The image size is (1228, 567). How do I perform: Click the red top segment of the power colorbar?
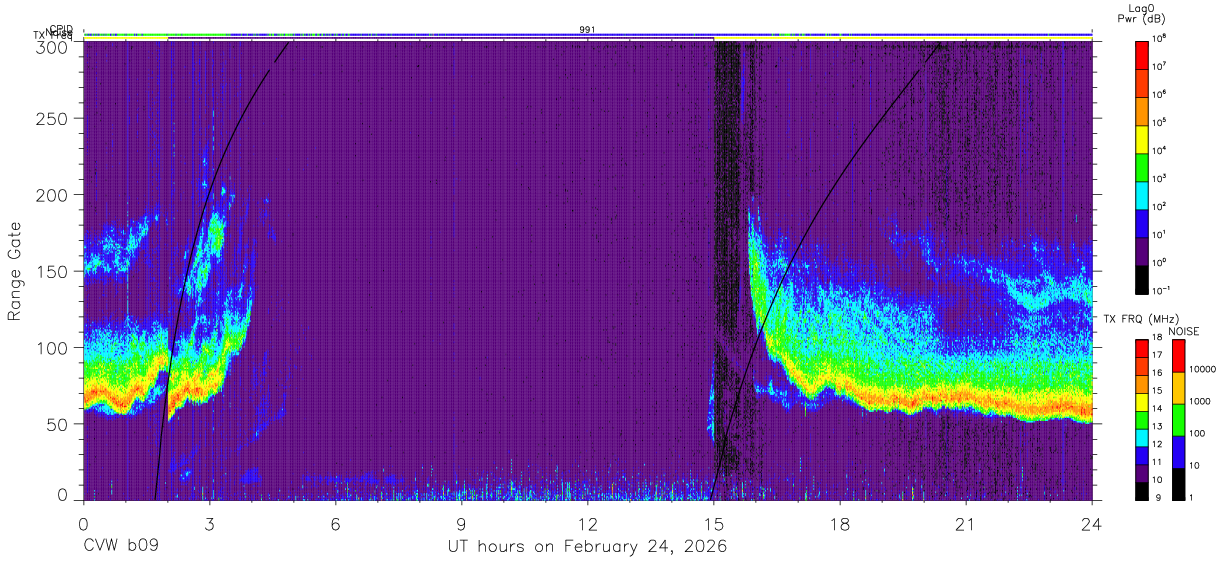[1142, 54]
